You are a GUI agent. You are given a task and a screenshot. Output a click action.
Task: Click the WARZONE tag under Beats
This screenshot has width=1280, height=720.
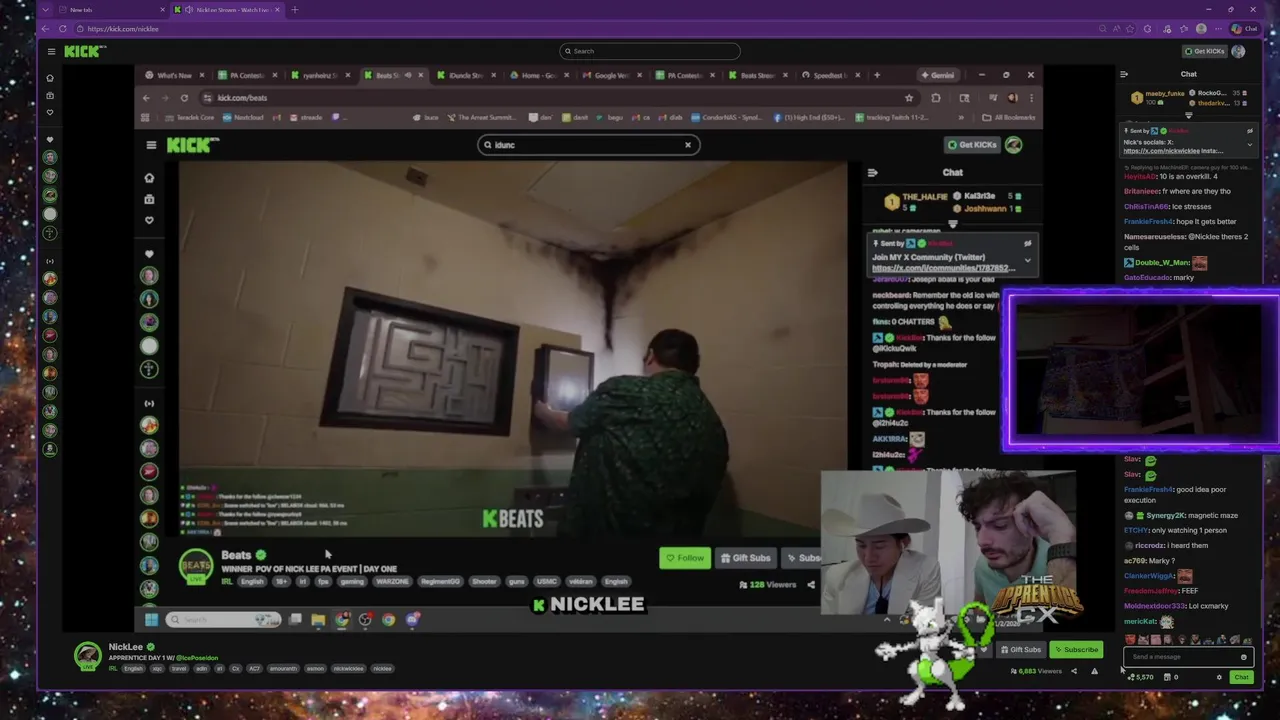(392, 581)
